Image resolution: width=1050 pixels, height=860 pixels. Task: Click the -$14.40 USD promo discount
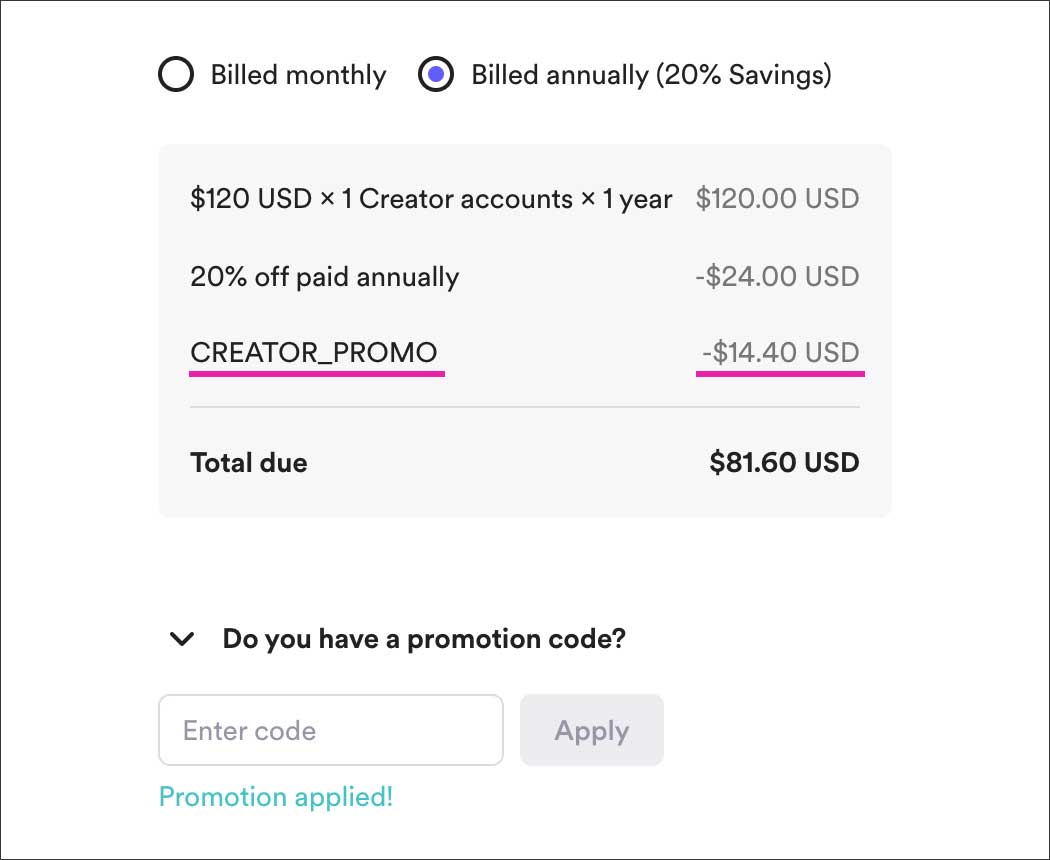[780, 352]
